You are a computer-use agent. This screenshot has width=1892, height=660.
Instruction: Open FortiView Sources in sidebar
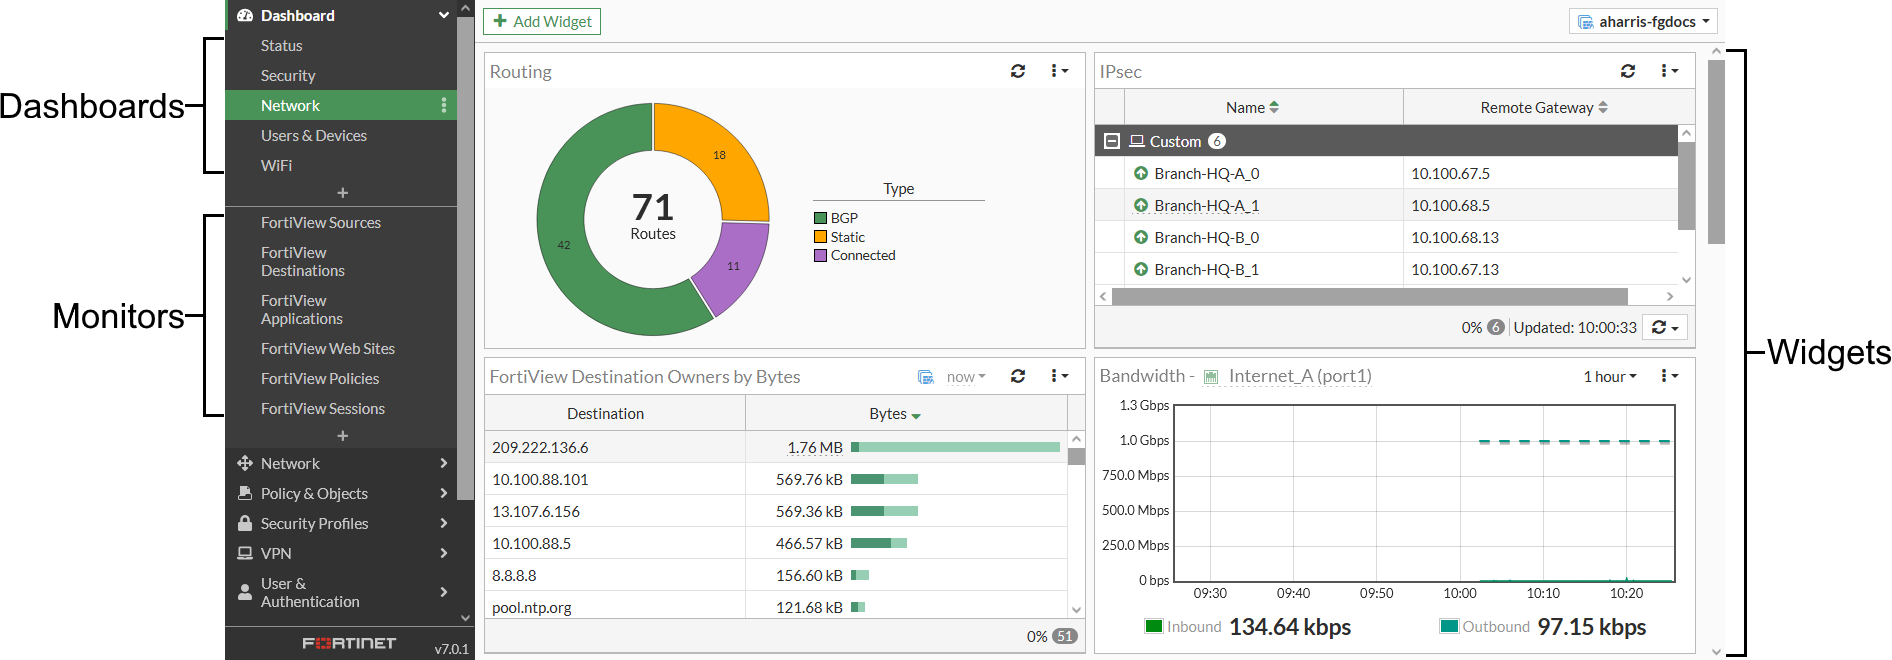(x=320, y=223)
